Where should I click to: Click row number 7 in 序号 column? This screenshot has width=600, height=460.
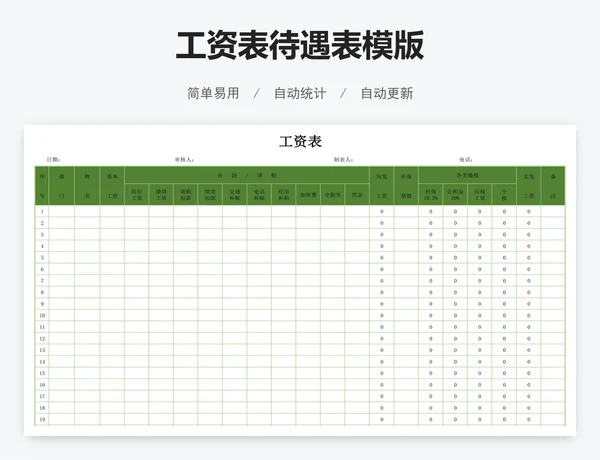point(42,281)
